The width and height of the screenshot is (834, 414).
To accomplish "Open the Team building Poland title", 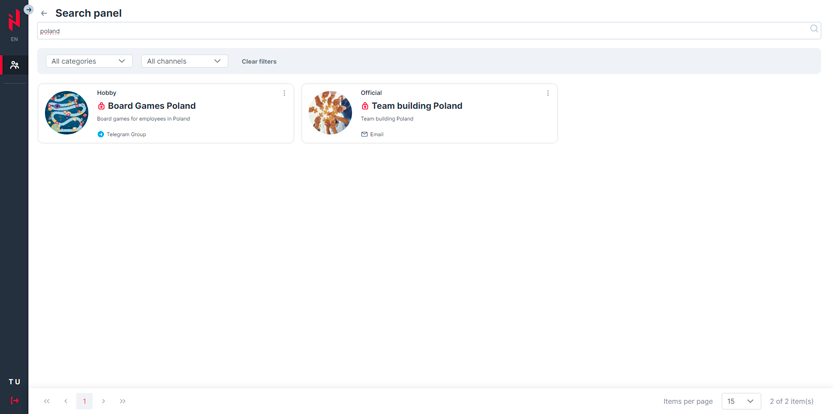I will click(x=417, y=106).
